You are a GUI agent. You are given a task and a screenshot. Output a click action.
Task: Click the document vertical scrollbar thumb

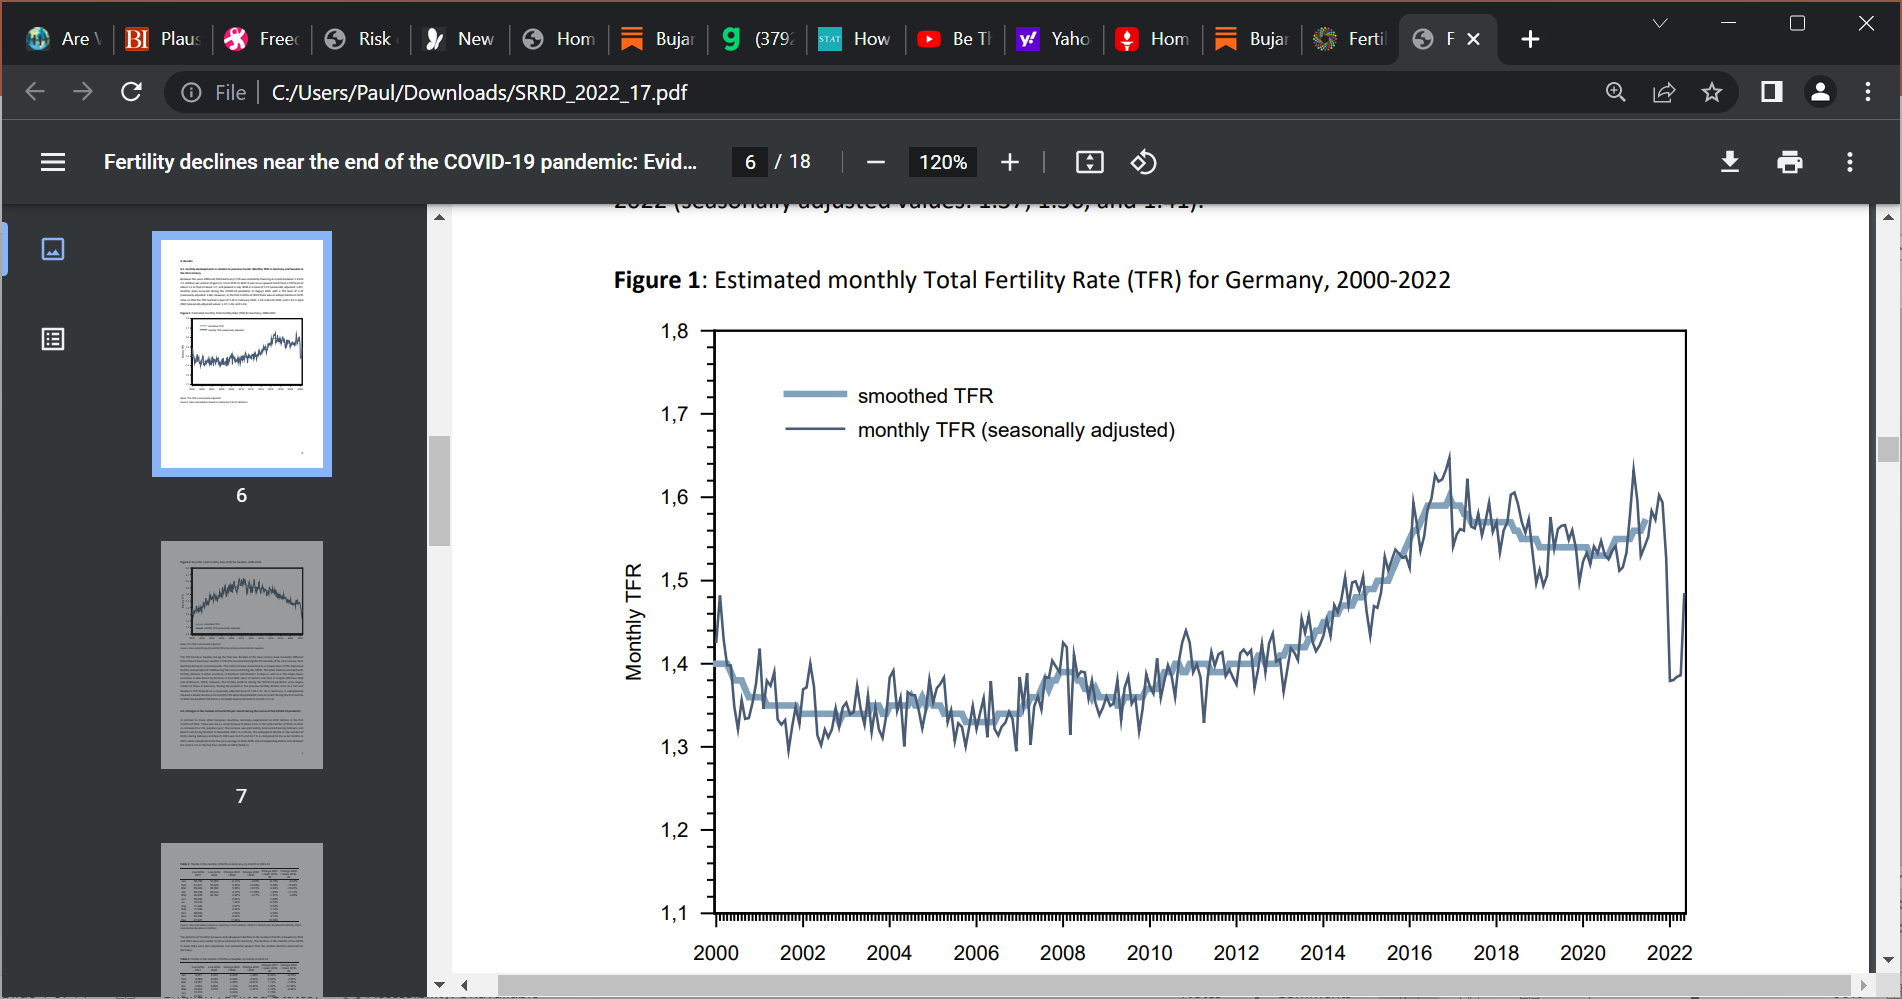point(1888,449)
